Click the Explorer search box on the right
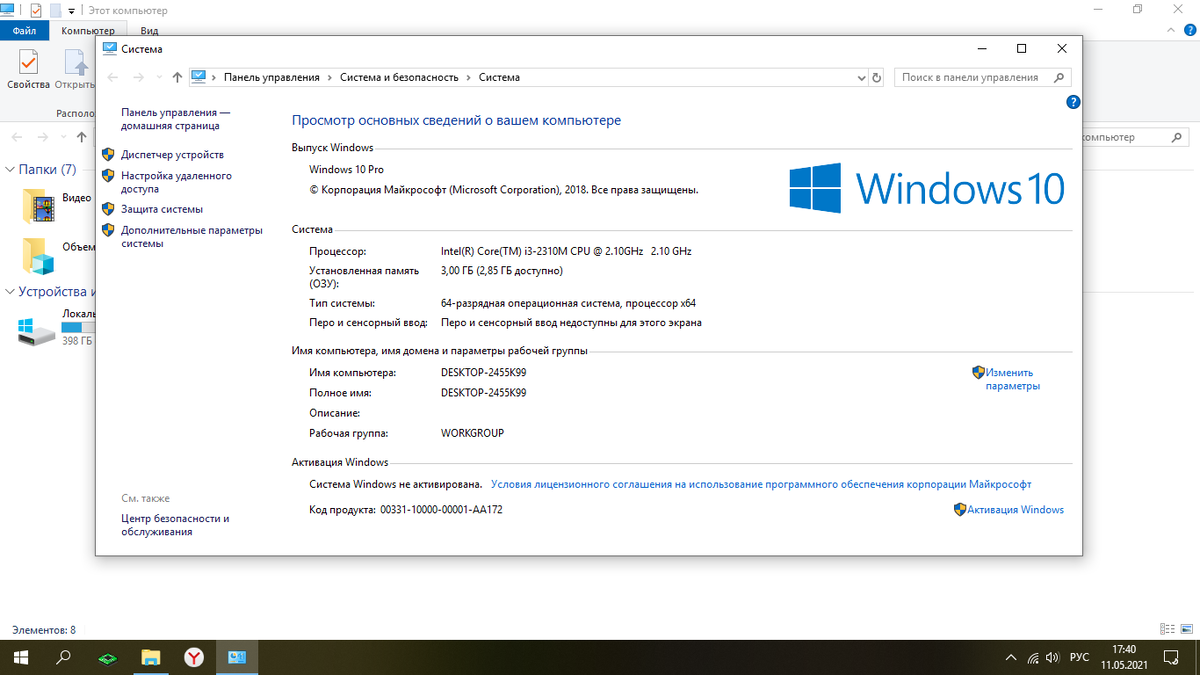Image resolution: width=1200 pixels, height=675 pixels. (1138, 137)
